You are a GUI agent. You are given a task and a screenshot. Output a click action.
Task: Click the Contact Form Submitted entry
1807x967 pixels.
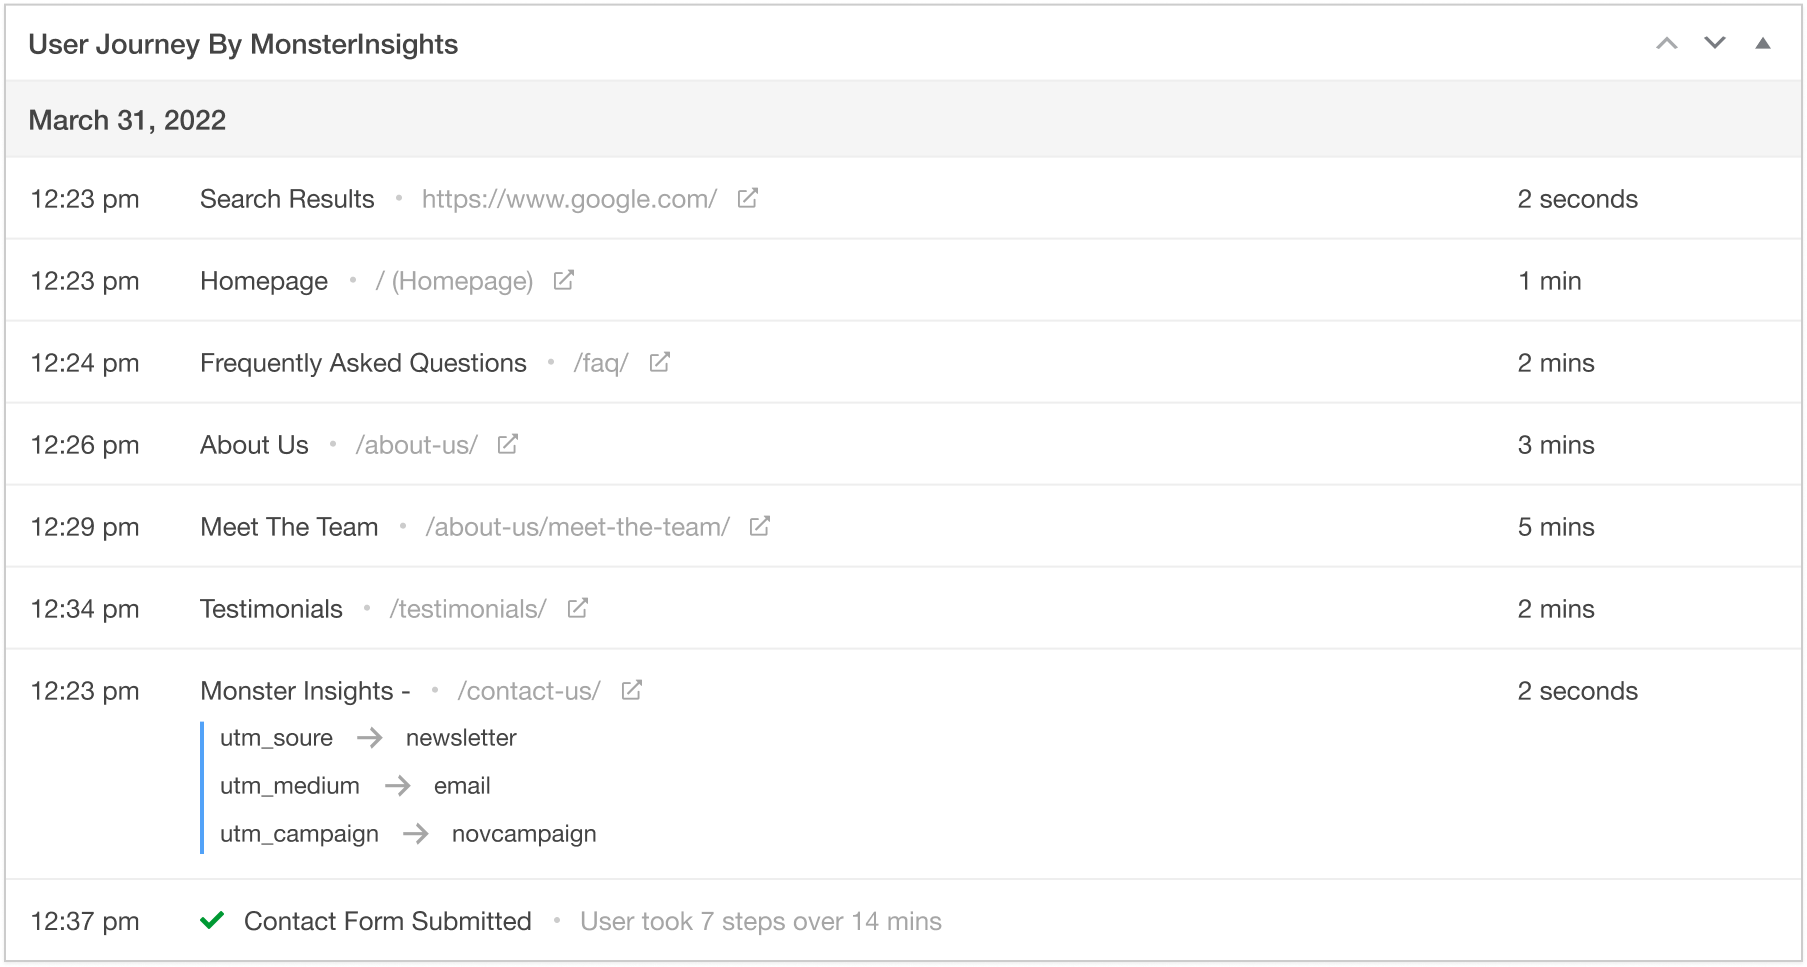tap(387, 921)
